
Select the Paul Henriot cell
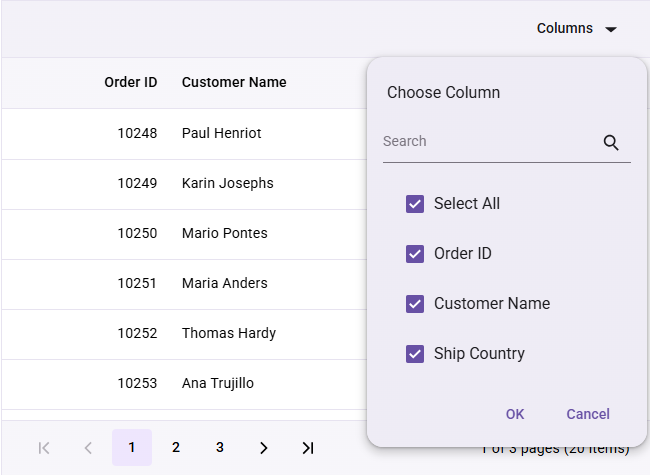(x=221, y=133)
